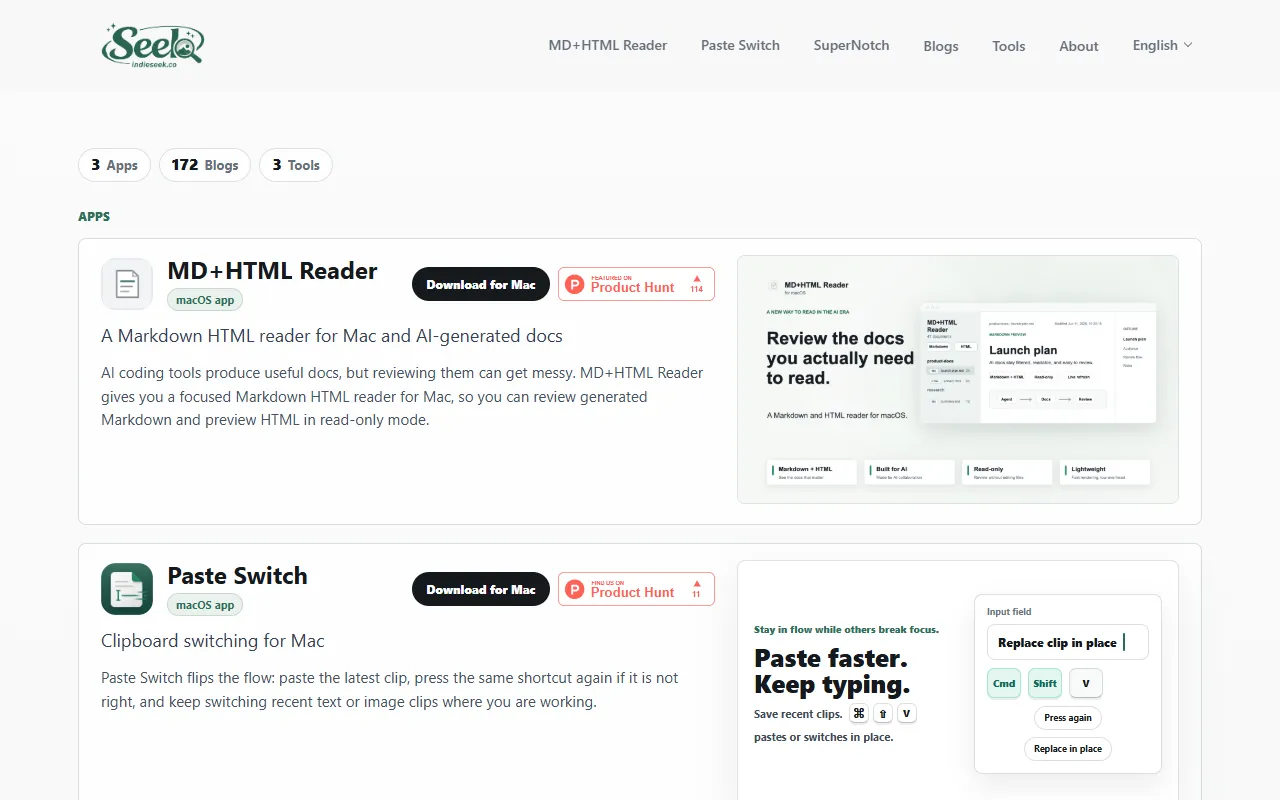Screen dimensions: 1280x800
Task: Open the Paste Switch preview image
Action: 958,680
